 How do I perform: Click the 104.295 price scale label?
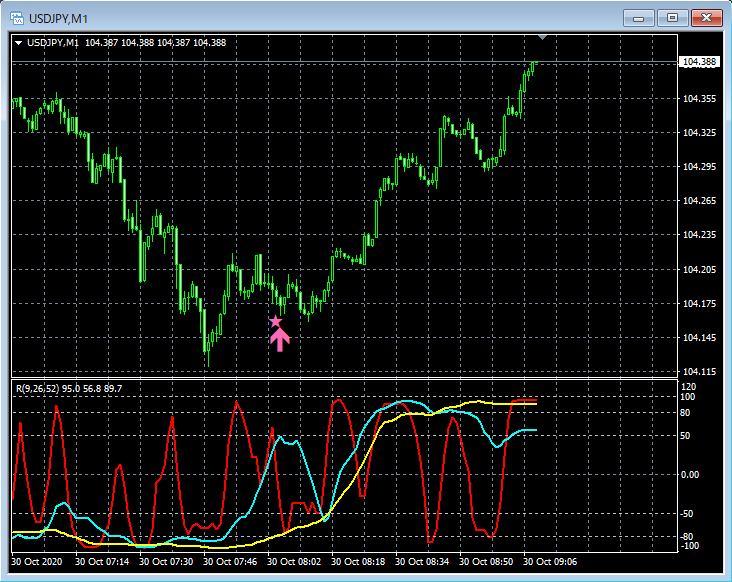coord(699,167)
